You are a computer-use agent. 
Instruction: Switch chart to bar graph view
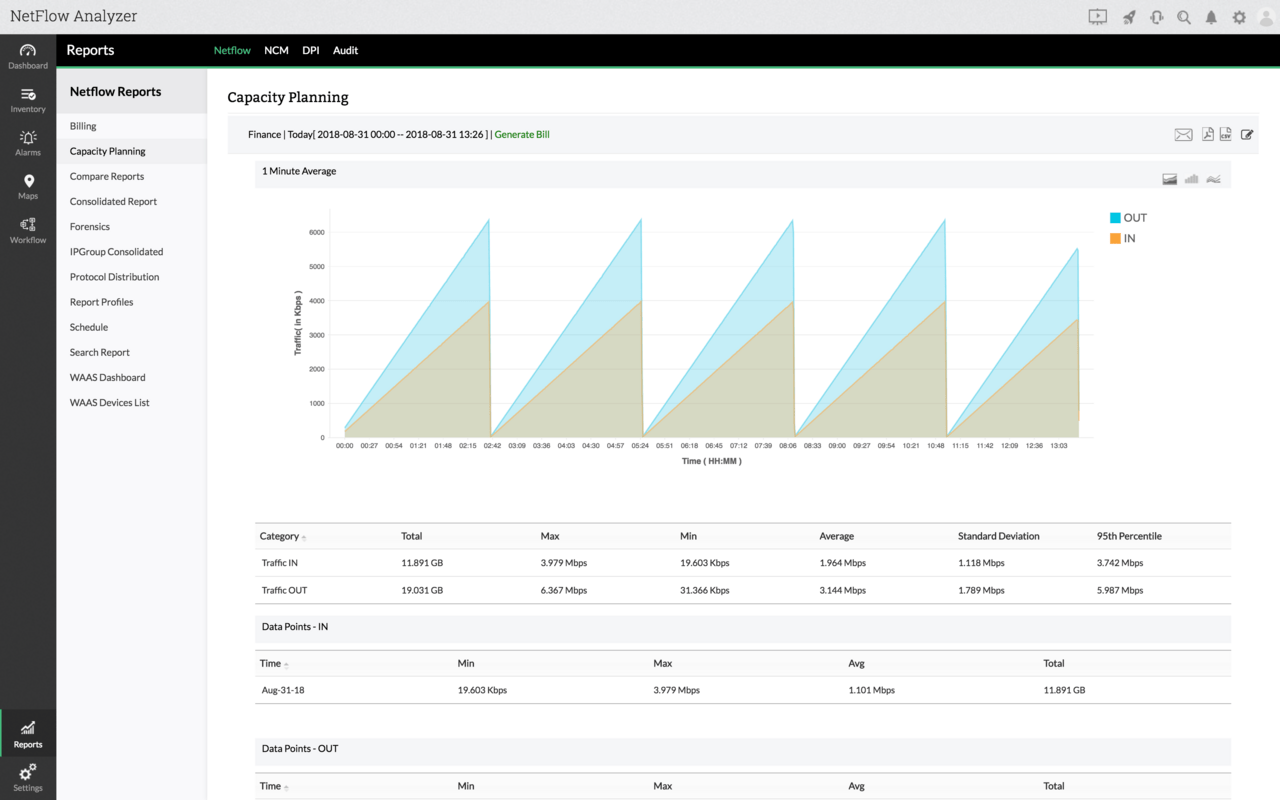click(1191, 179)
